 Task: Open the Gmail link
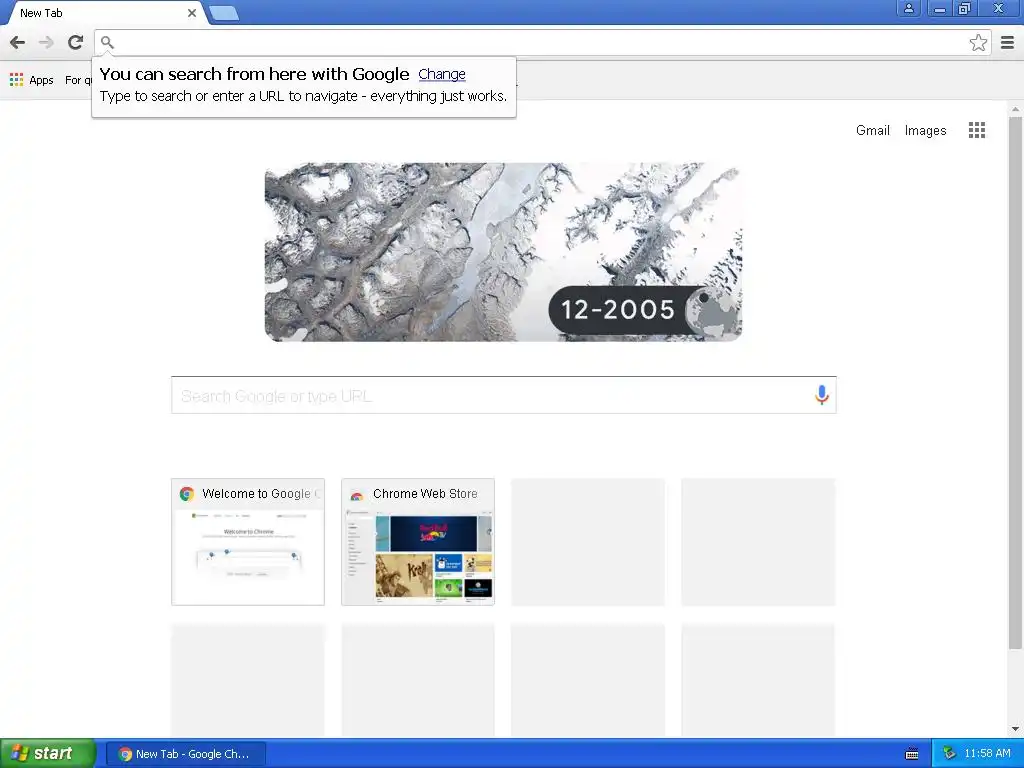[x=872, y=130]
